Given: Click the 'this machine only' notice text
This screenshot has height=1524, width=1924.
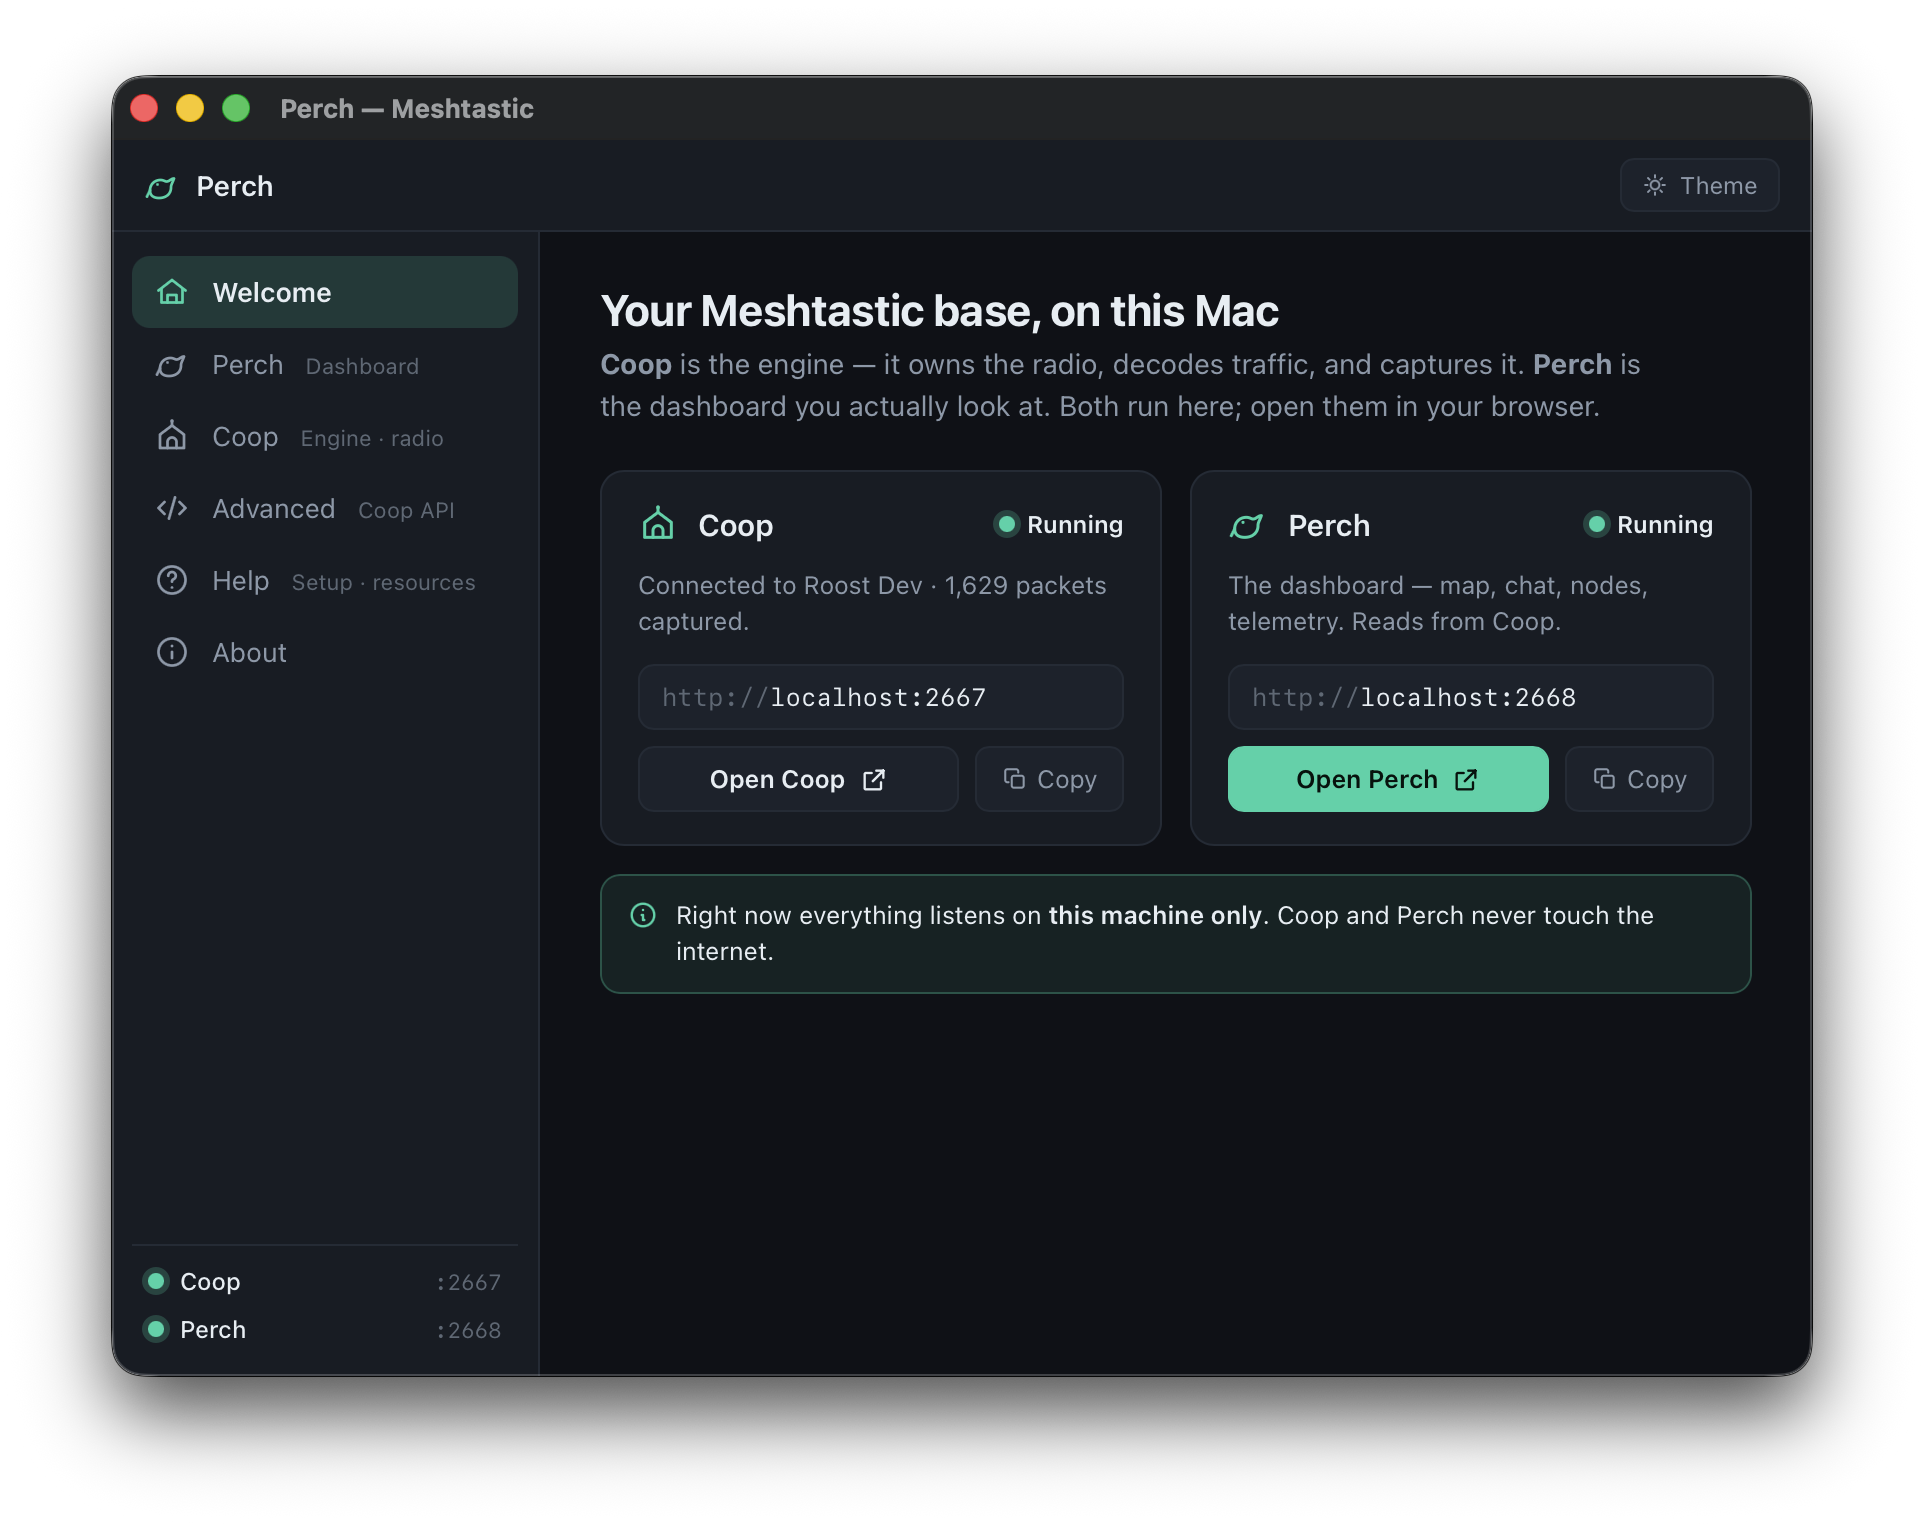Looking at the screenshot, I should [1155, 915].
